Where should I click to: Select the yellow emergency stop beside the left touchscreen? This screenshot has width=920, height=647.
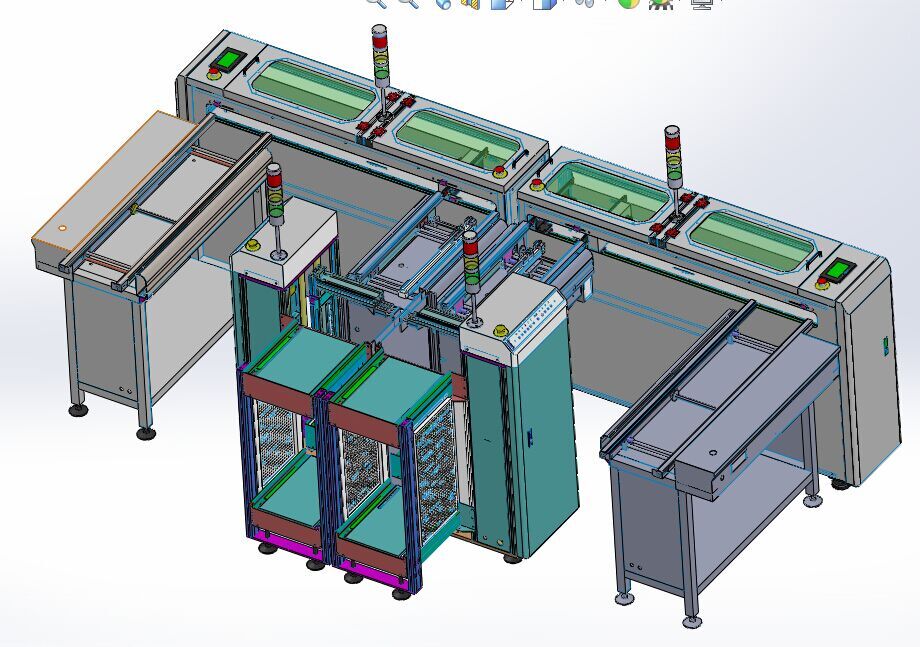pos(214,72)
